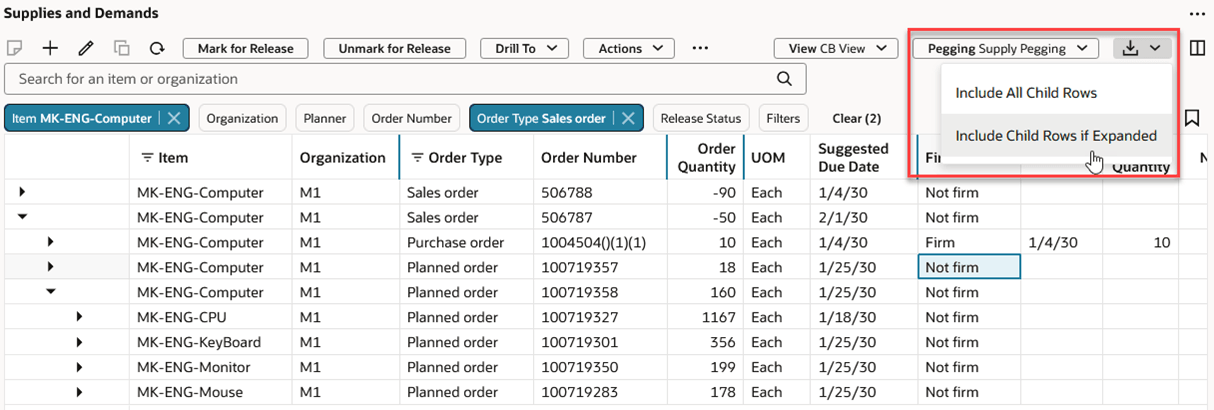This screenshot has height=410, width=1214.
Task: Expand sales order 506788 row
Action: (22, 192)
